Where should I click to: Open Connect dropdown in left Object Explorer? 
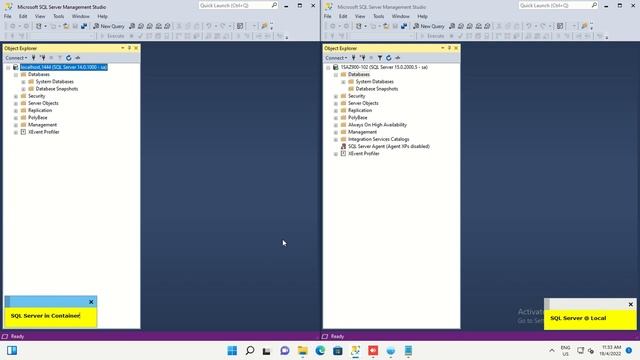click(x=16, y=58)
